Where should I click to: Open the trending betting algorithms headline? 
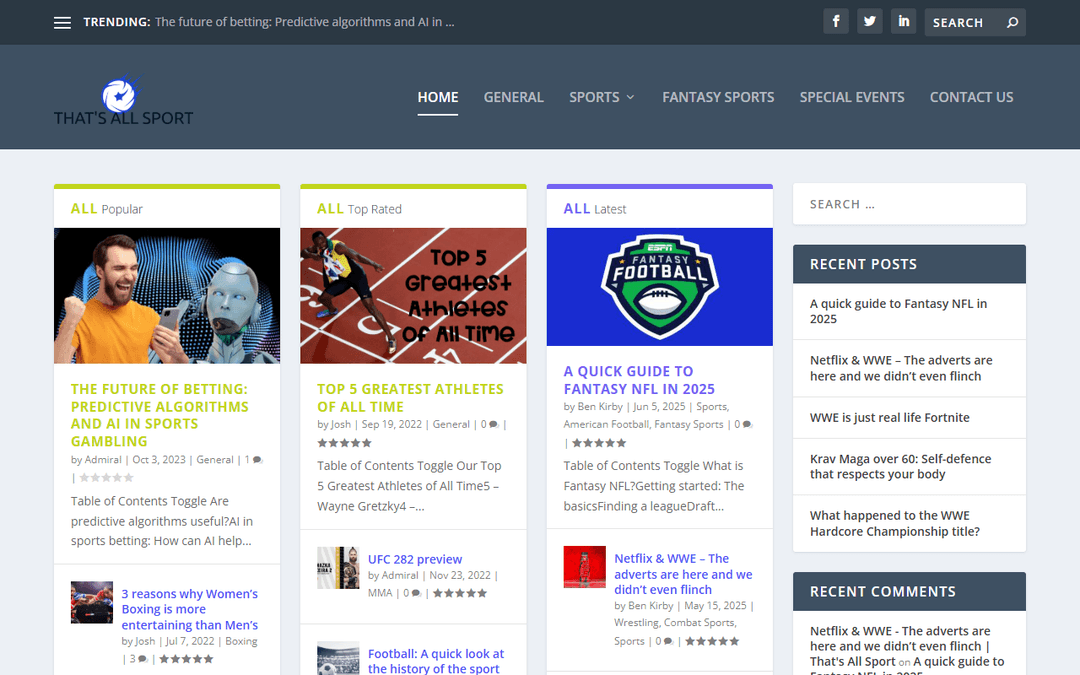304,22
